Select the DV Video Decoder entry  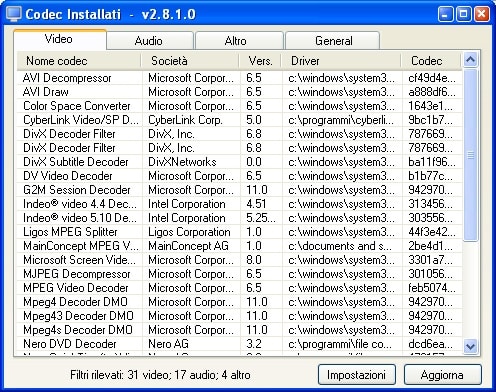point(239,176)
